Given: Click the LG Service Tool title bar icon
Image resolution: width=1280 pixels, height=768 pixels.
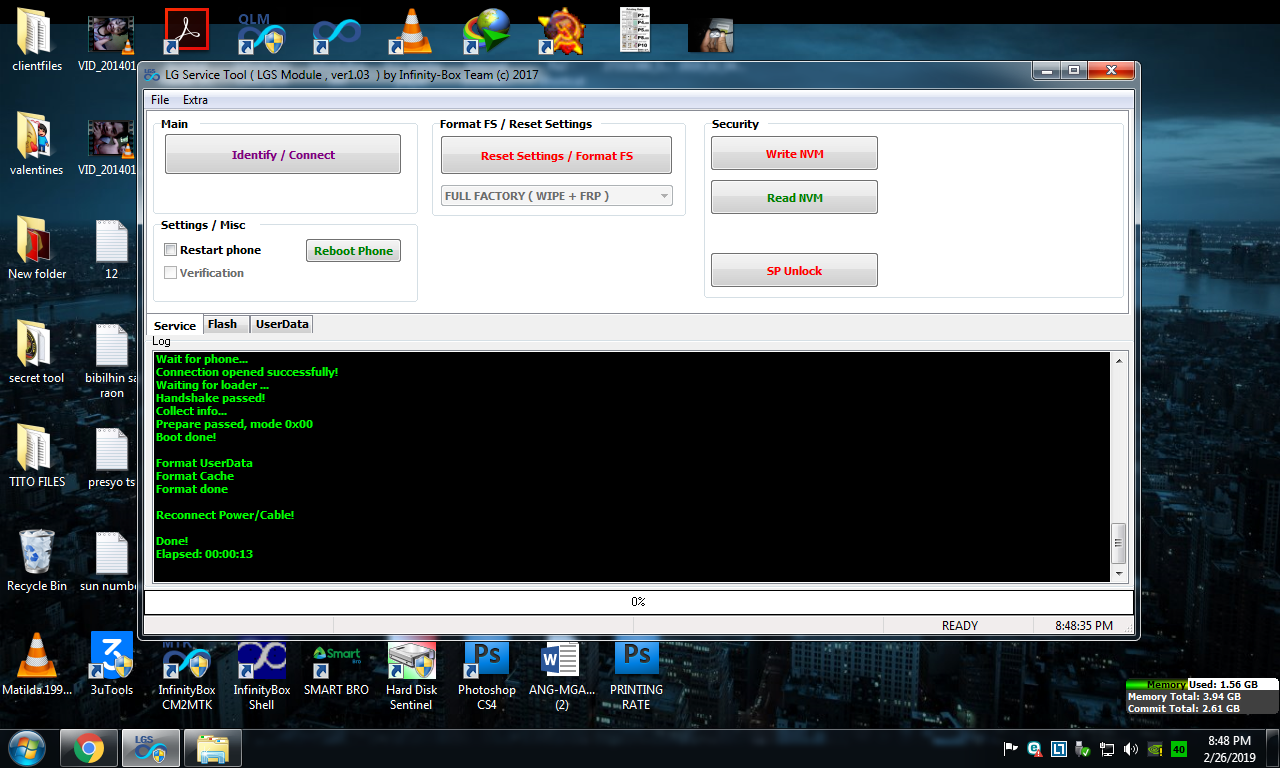Looking at the screenshot, I should click(x=152, y=75).
